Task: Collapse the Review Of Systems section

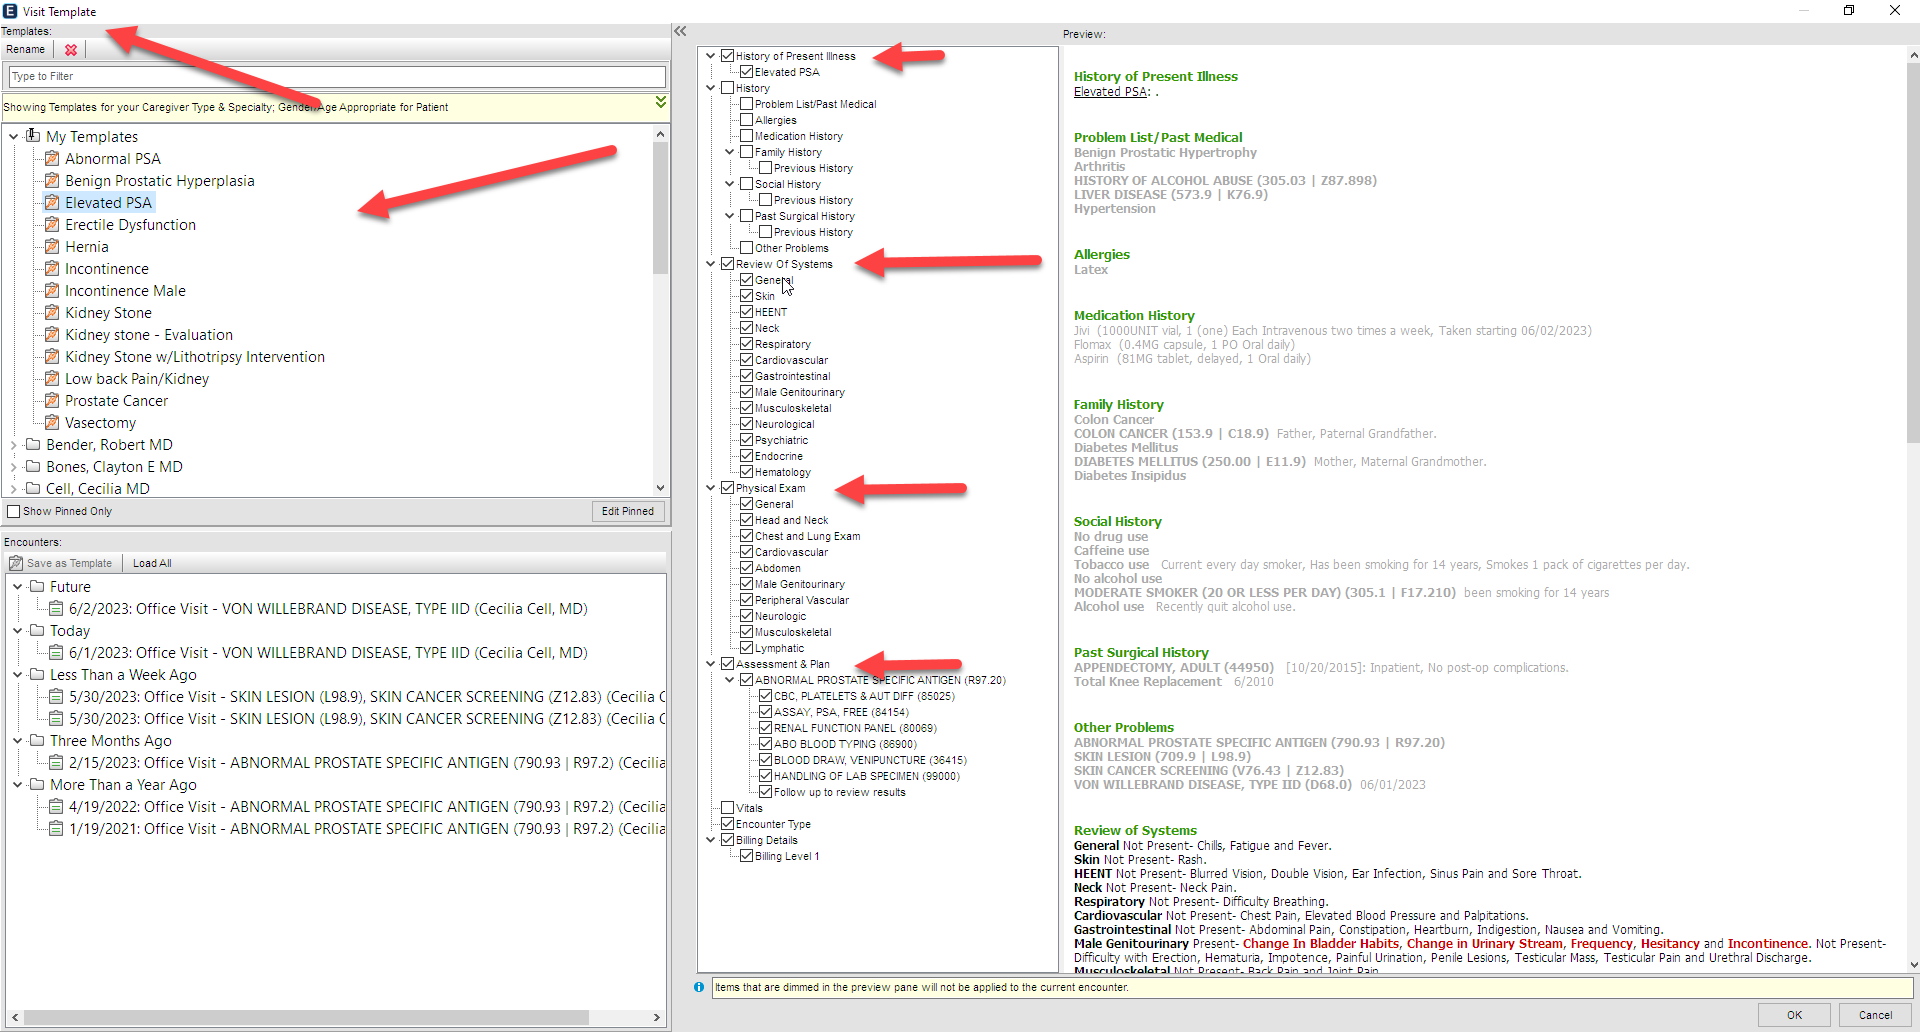Action: 711,264
